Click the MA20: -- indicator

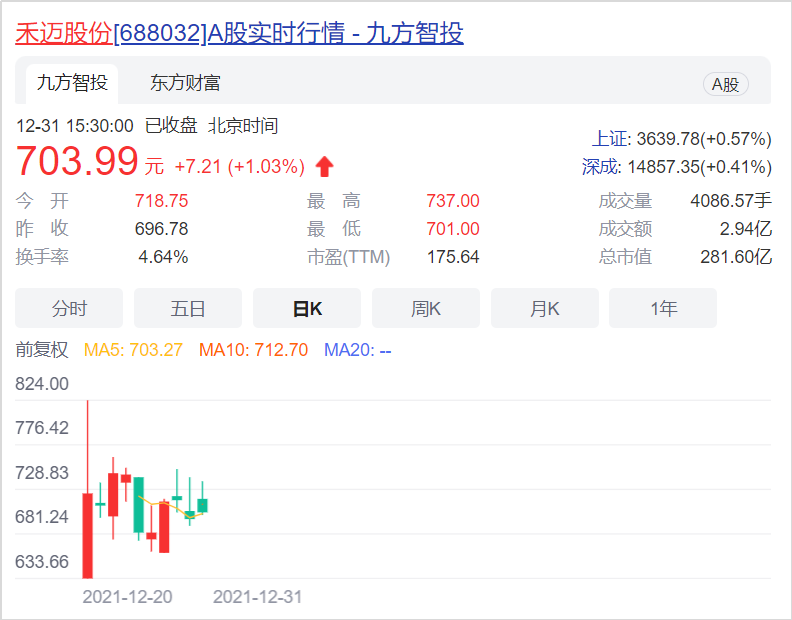(358, 350)
